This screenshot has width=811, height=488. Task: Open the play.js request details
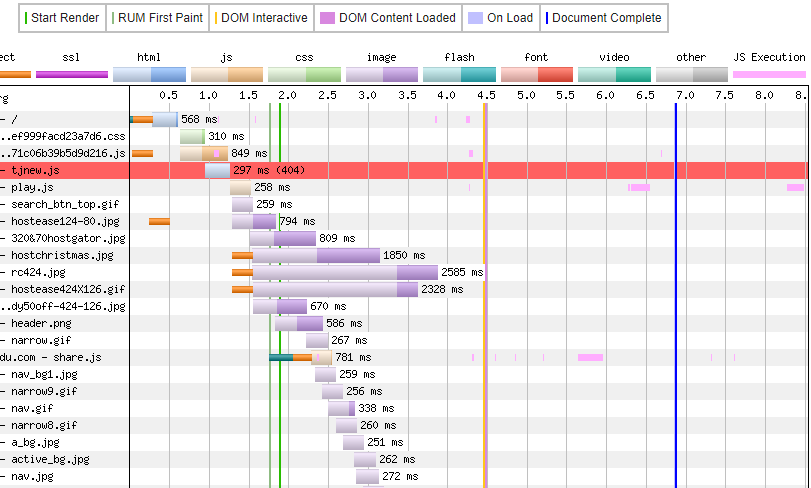33,187
